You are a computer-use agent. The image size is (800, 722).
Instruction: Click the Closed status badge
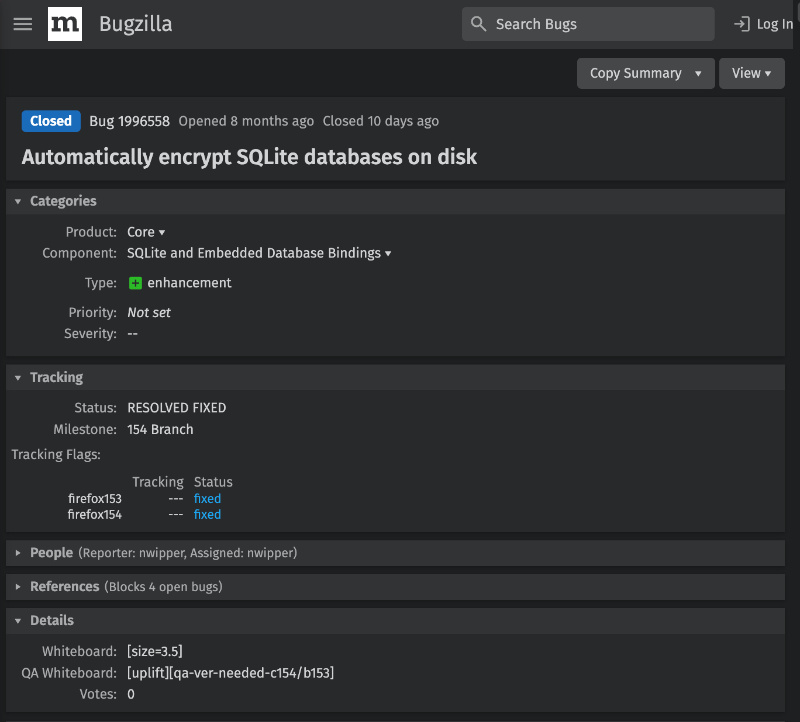(51, 121)
